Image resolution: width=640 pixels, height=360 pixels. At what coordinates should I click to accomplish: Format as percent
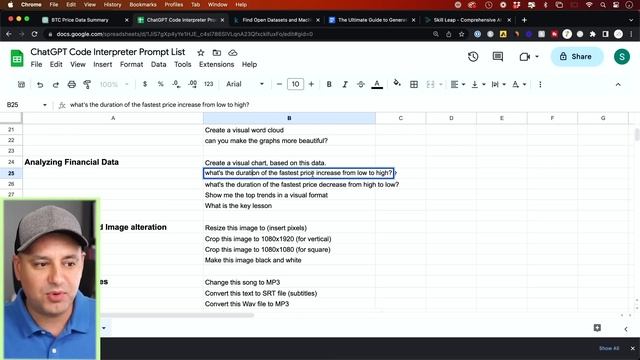pos(160,84)
